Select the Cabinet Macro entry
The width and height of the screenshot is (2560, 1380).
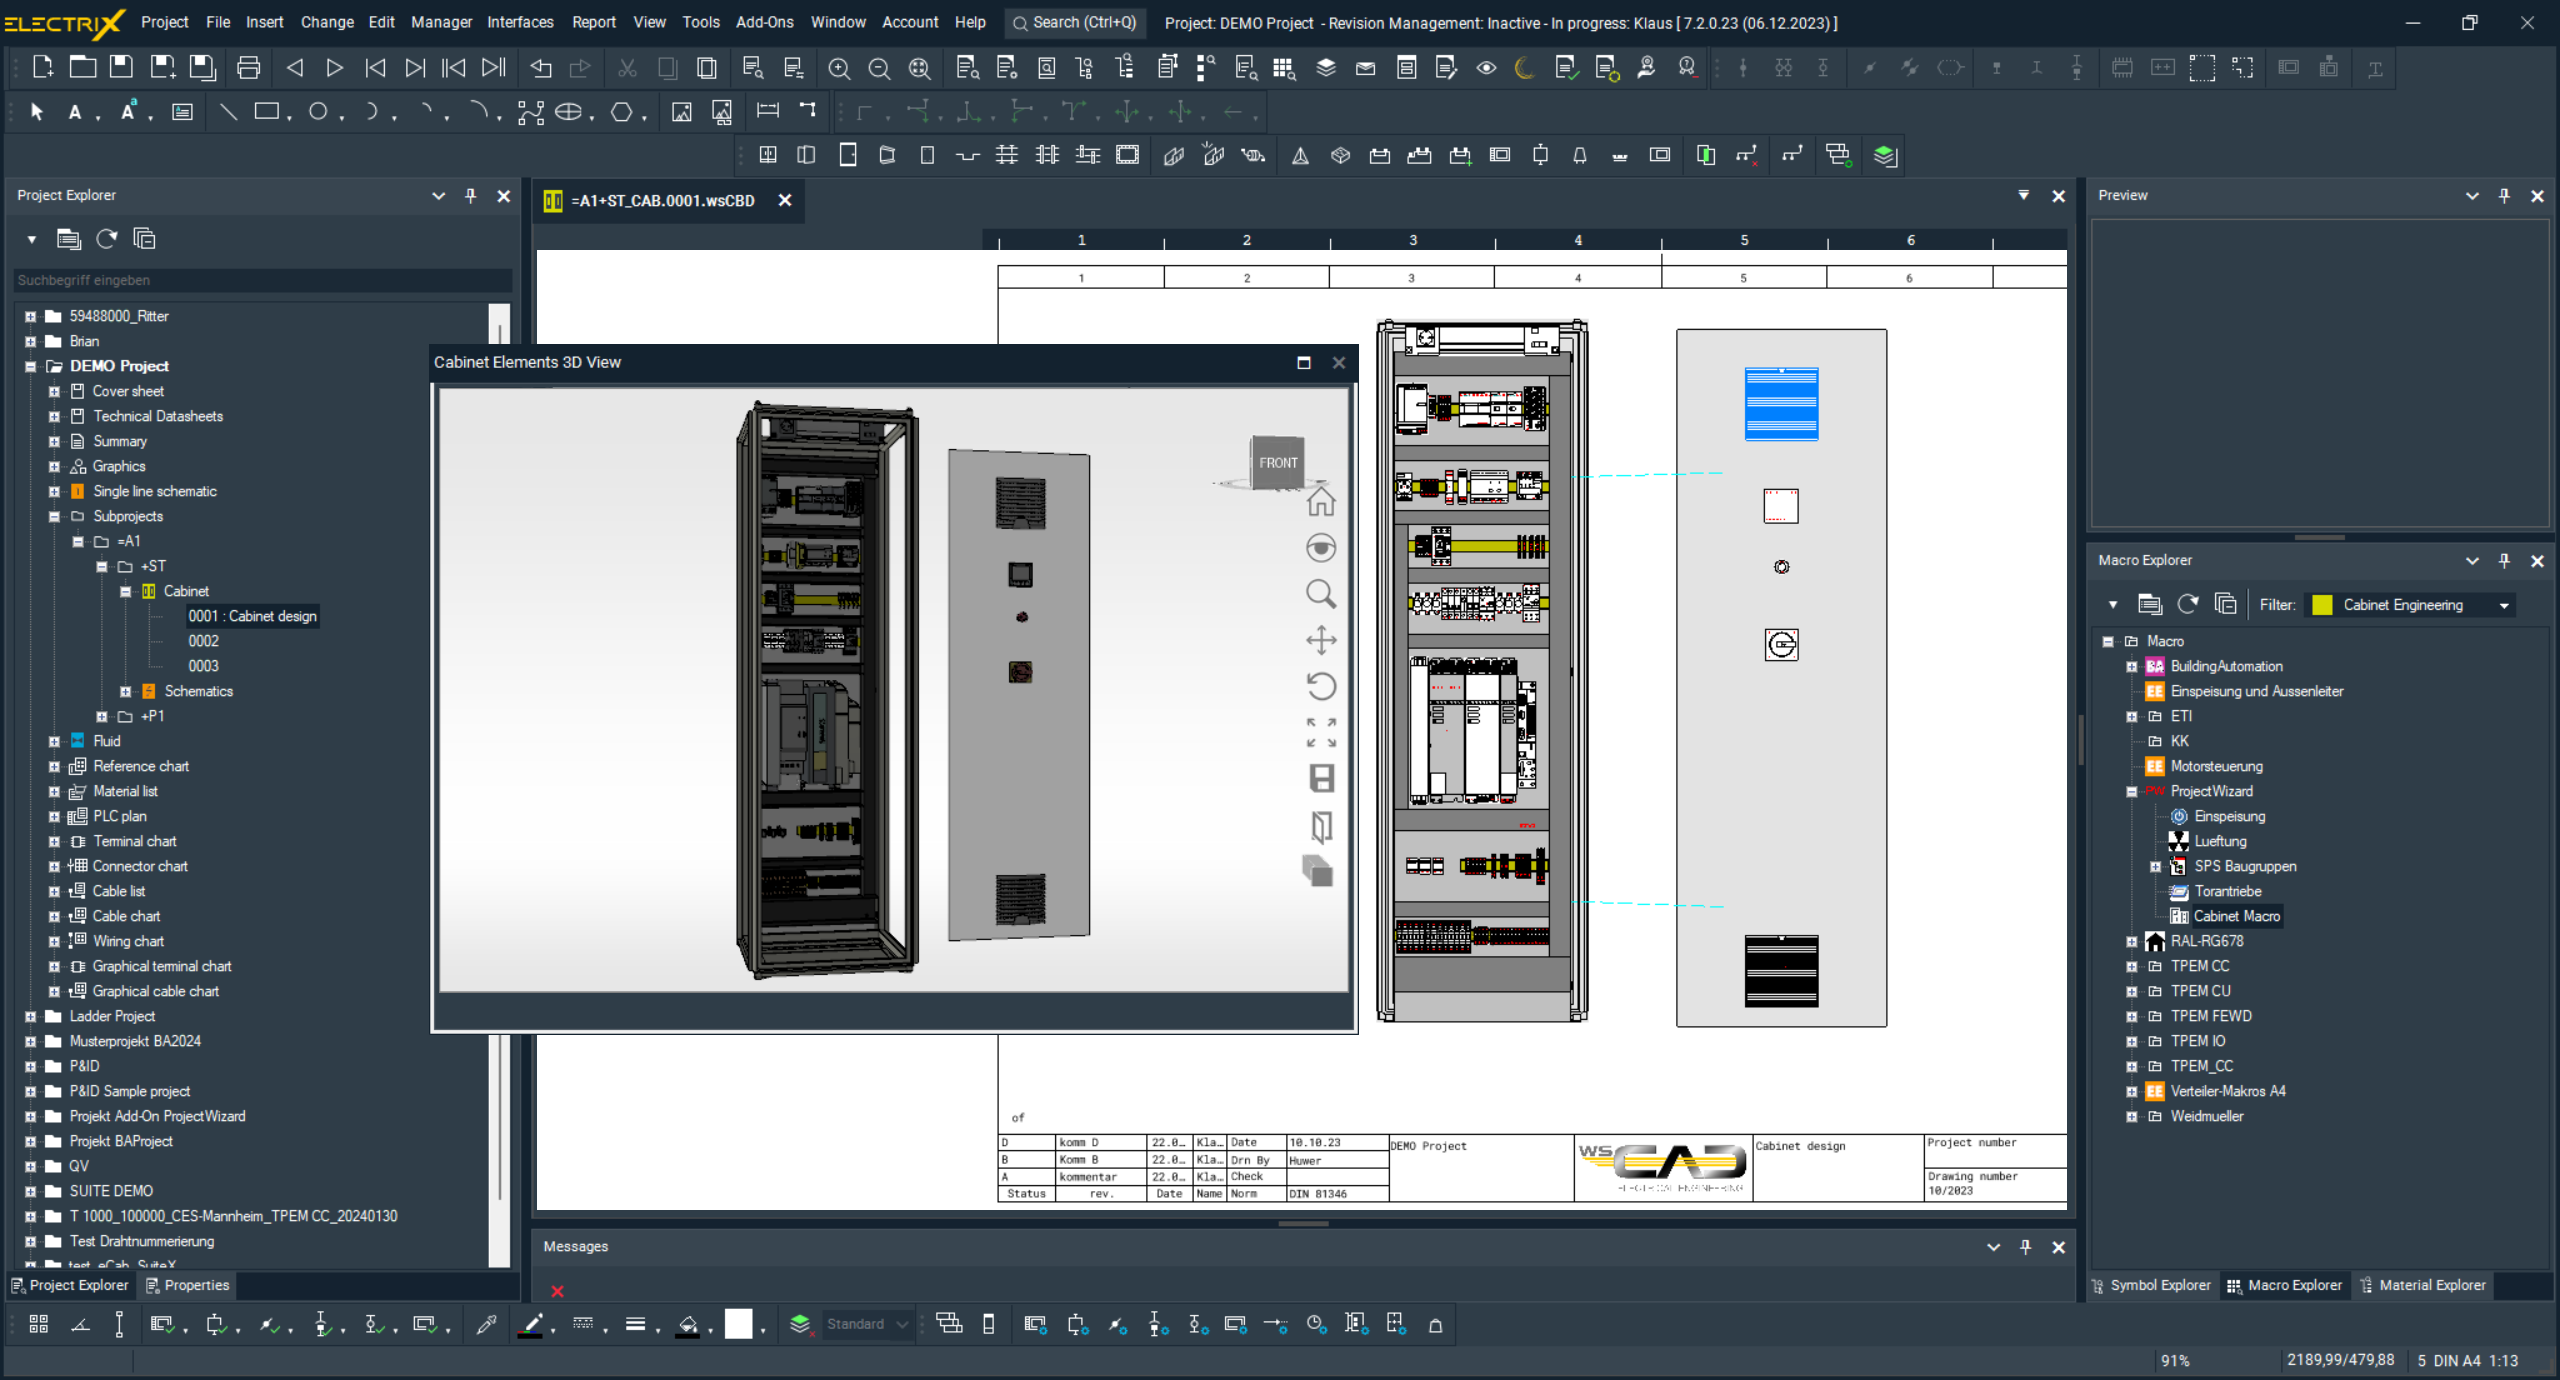tap(2236, 916)
